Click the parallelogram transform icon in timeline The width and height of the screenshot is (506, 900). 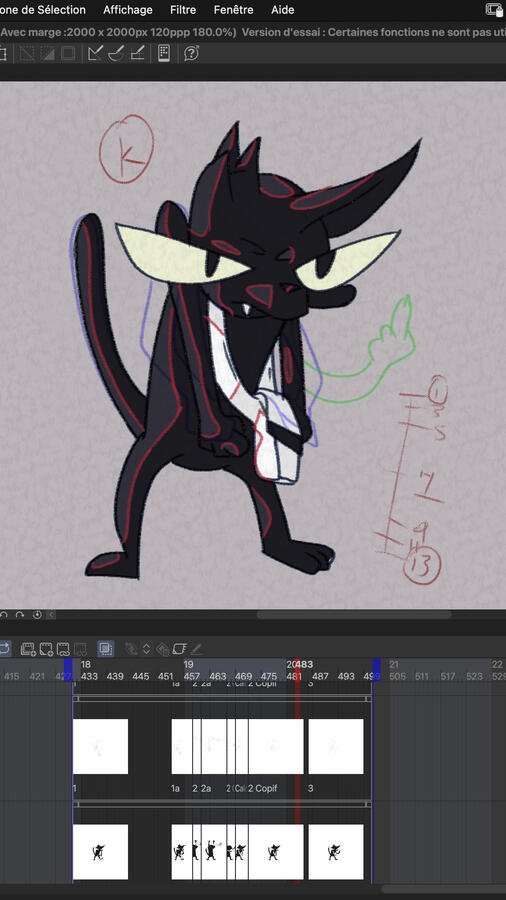(x=180, y=649)
